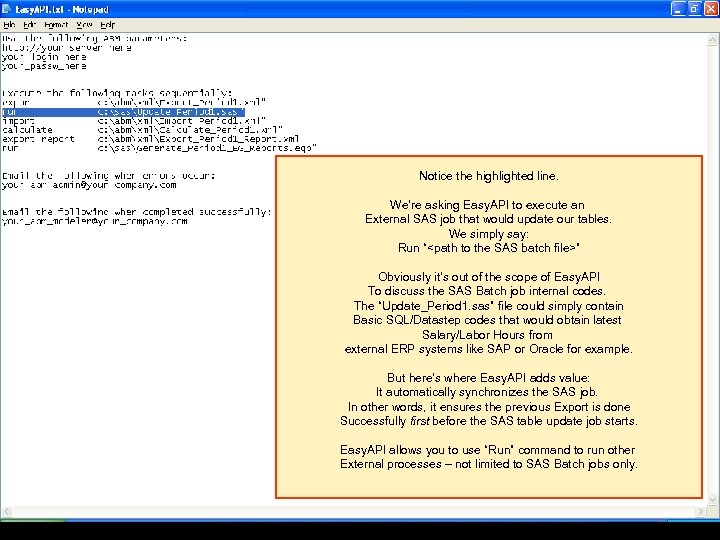Click the Generate_Period1_EG_Reports.egp path text
The image size is (720, 540).
(207, 148)
